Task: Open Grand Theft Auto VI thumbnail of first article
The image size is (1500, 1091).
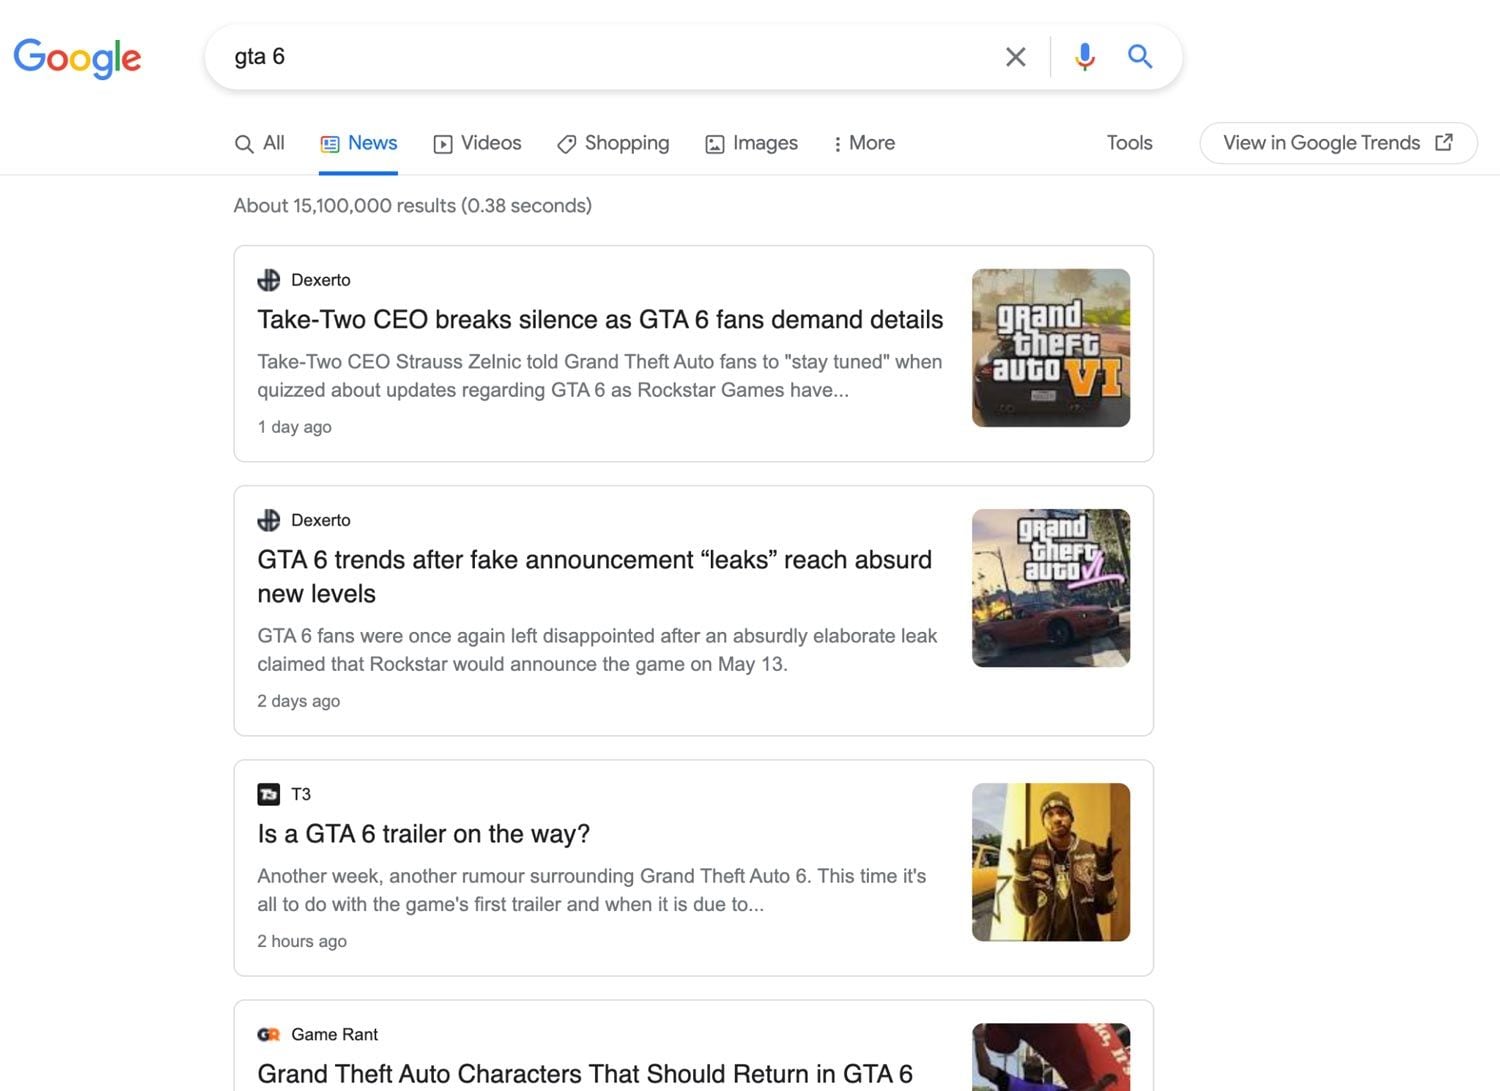Action: [1051, 348]
